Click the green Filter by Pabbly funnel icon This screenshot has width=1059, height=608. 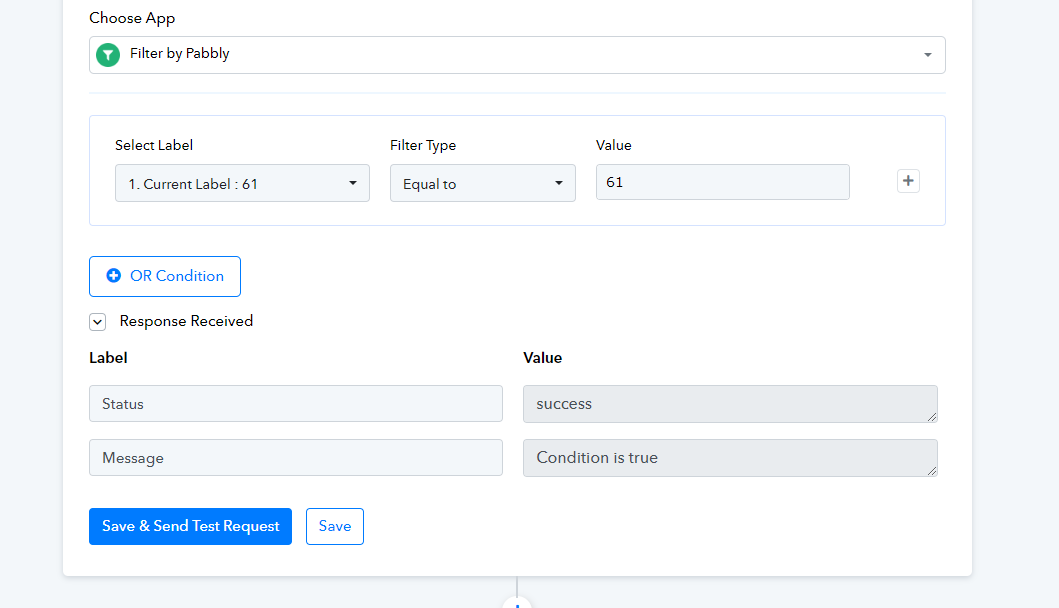pos(108,55)
